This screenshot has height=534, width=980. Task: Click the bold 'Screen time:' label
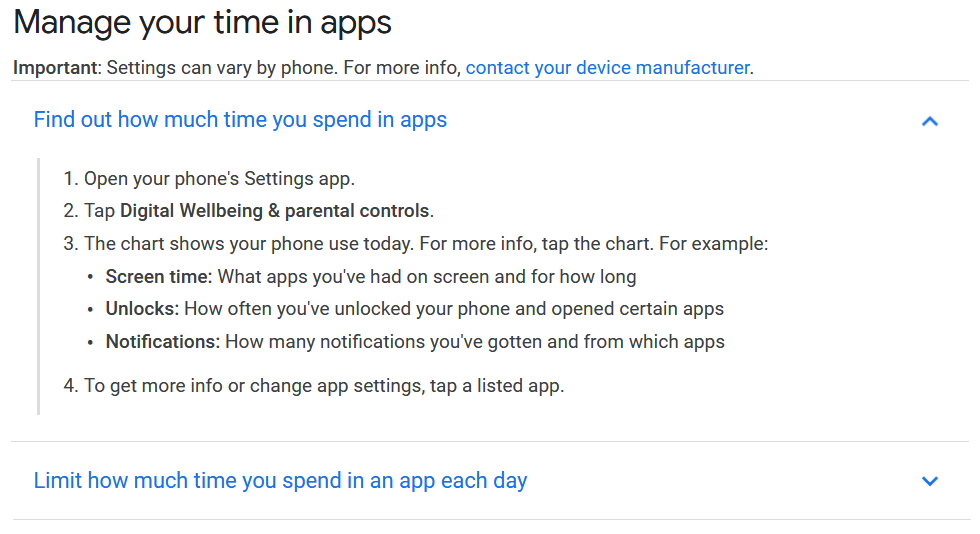159,276
